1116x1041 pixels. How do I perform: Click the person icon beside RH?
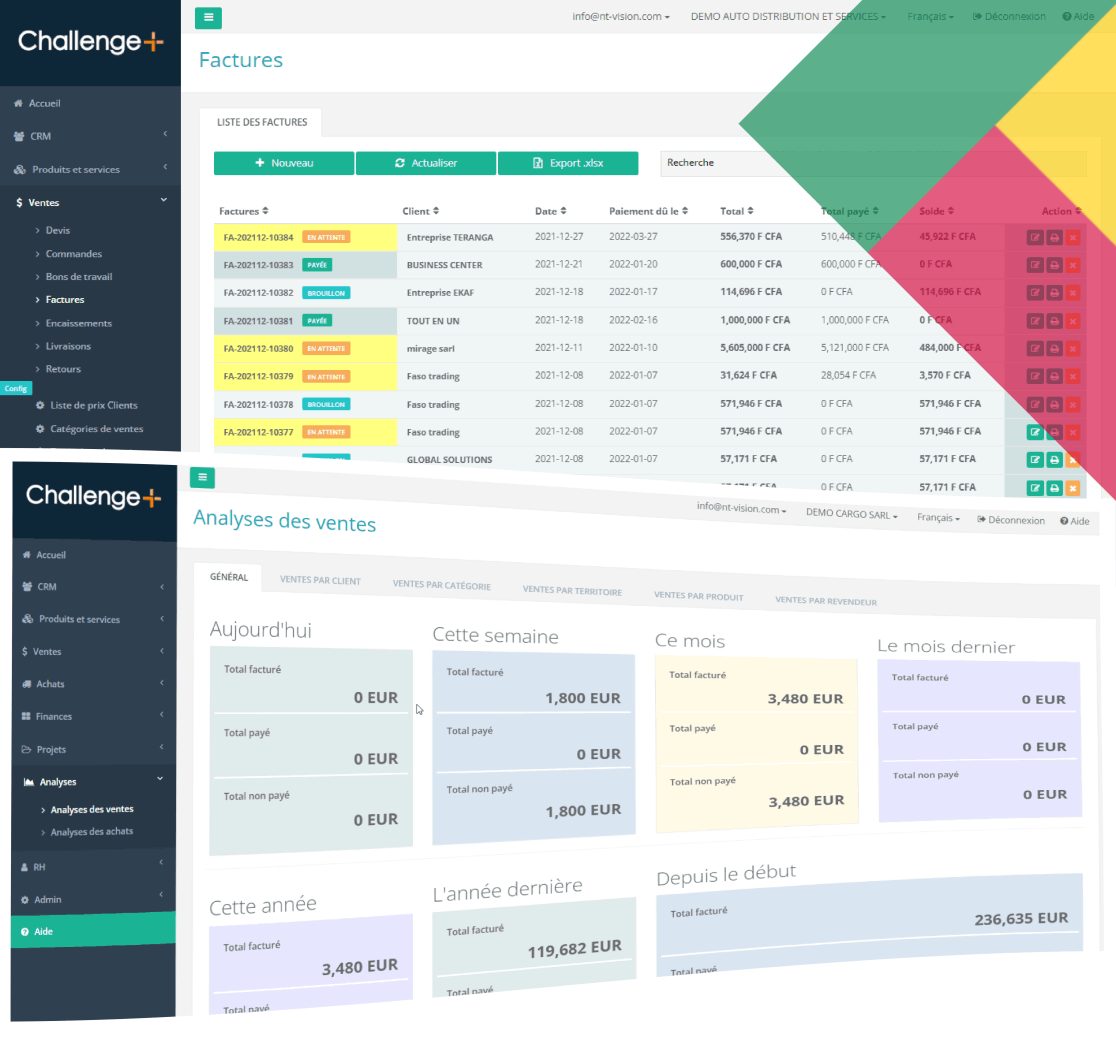[25, 867]
